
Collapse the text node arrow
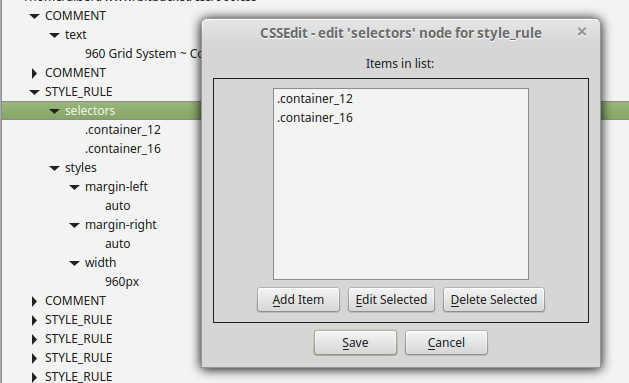tap(55, 35)
